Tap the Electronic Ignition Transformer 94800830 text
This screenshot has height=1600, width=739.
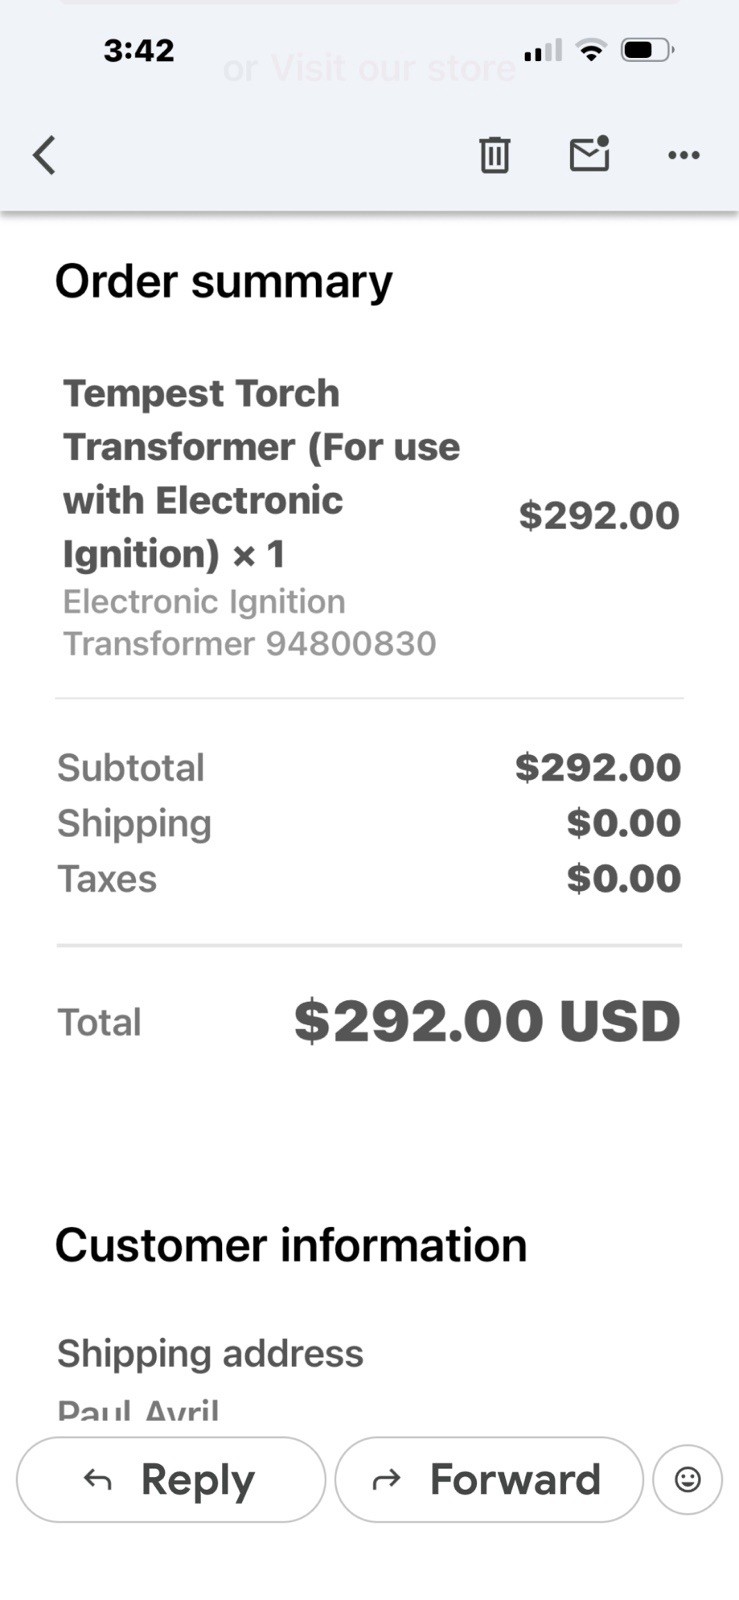click(x=249, y=622)
